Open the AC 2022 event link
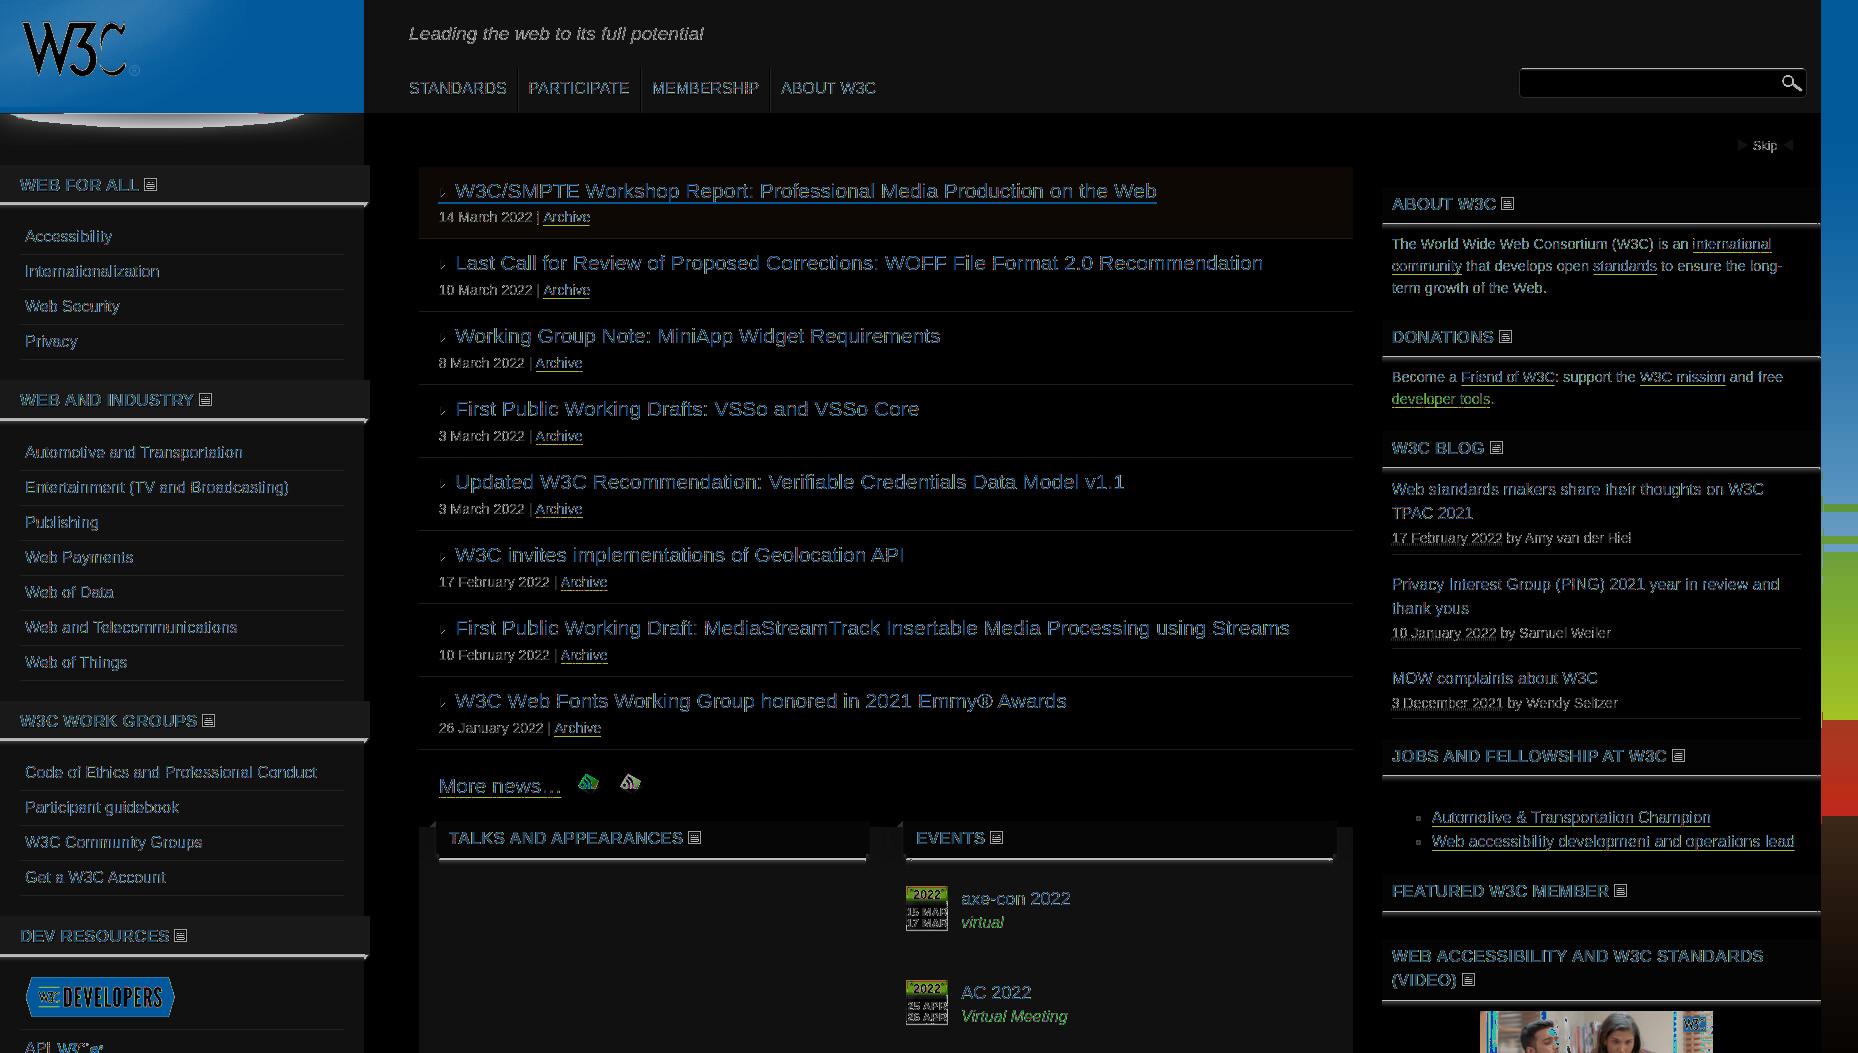This screenshot has width=1858, height=1053. point(996,992)
